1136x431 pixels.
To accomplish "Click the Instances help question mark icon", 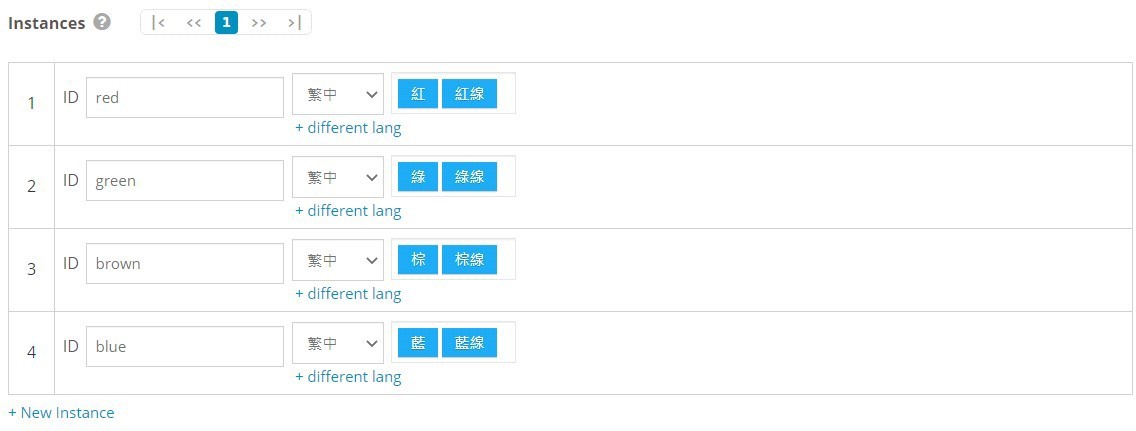I will click(x=102, y=22).
